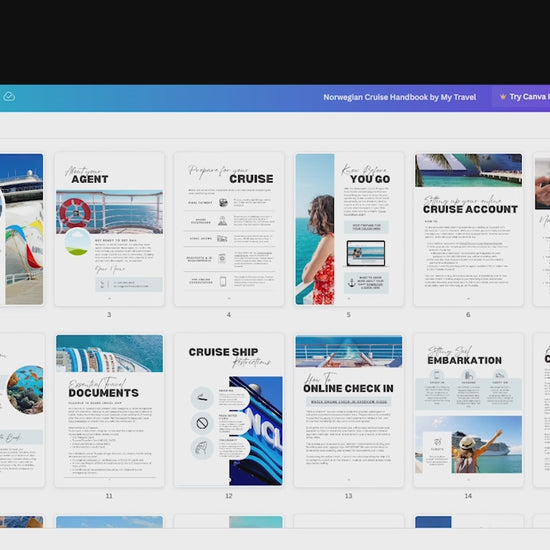
Task: Click page number 13 label
Action: tap(348, 496)
